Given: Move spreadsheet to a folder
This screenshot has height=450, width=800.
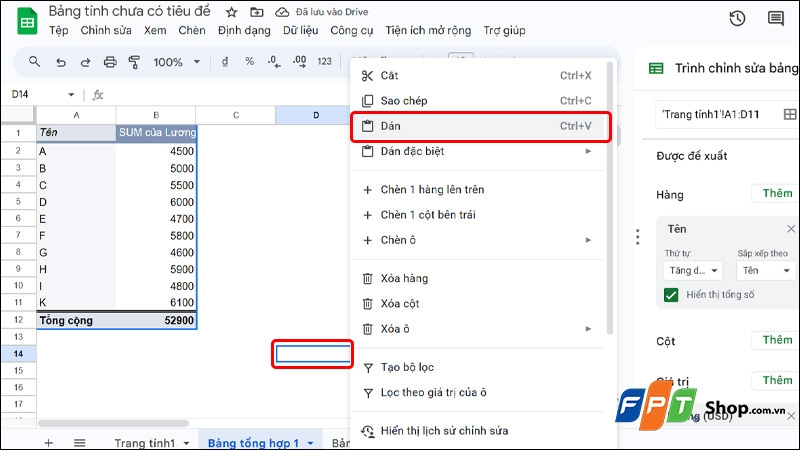Looking at the screenshot, I should pos(257,12).
